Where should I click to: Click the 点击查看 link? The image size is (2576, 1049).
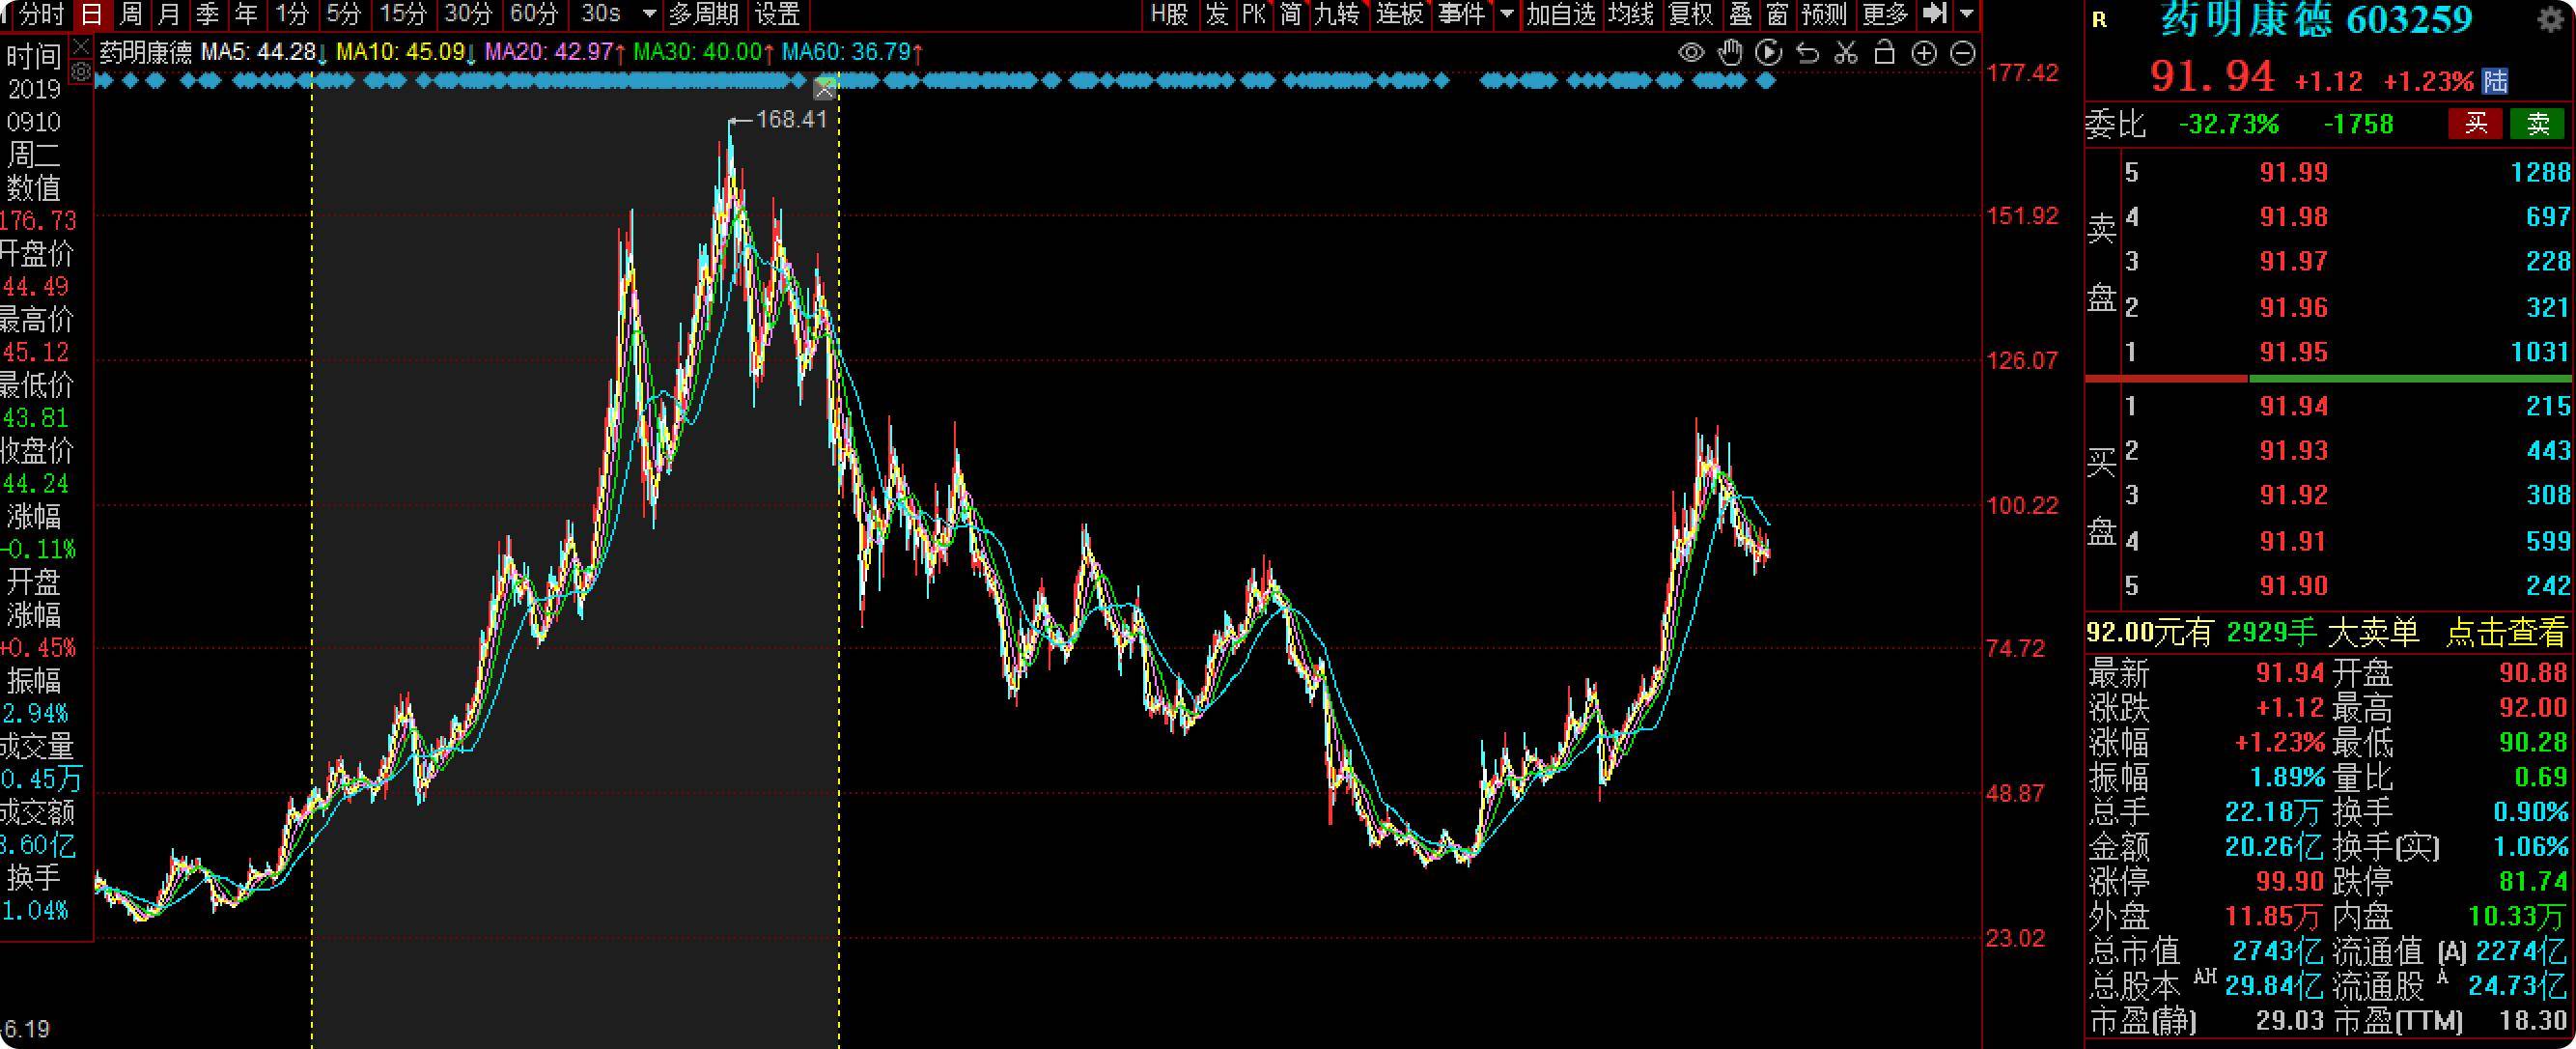[2506, 633]
